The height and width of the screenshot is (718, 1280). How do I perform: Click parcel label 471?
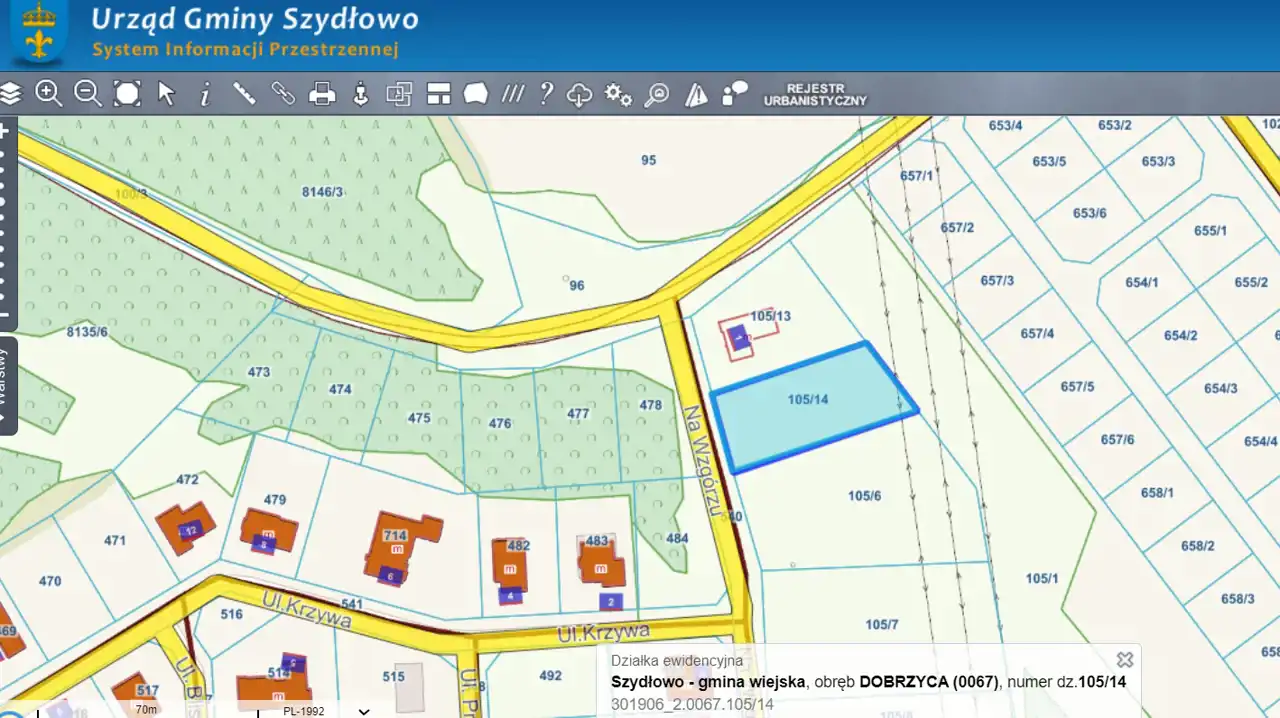pyautogui.click(x=115, y=540)
